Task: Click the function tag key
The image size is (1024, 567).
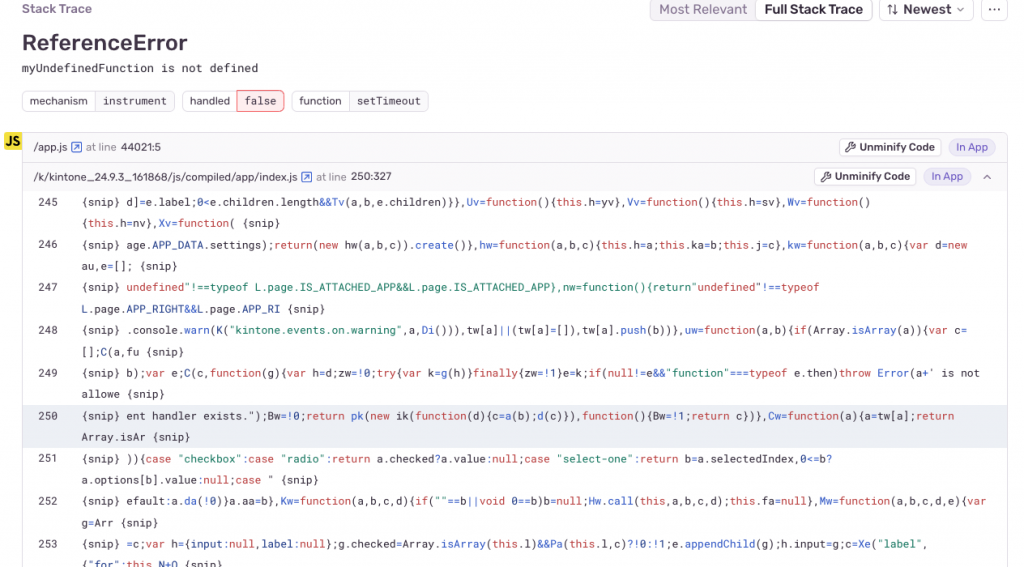Action: 320,101
